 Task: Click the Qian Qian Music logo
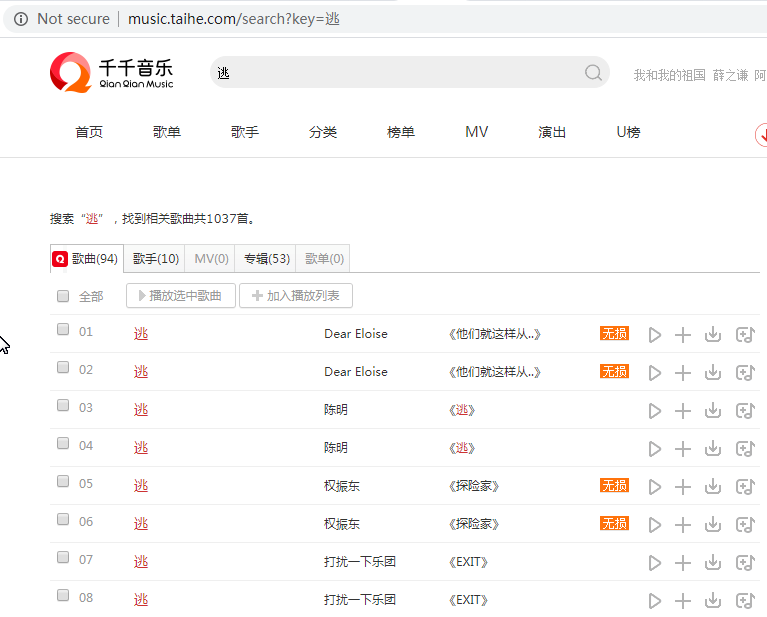tap(111, 73)
